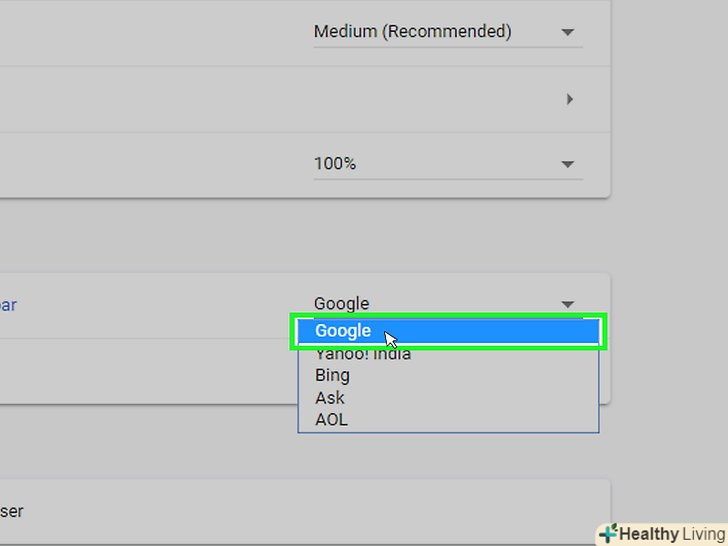728x546 pixels.
Task: Click the arrow beside Medium (Recommended)
Action: coord(568,32)
